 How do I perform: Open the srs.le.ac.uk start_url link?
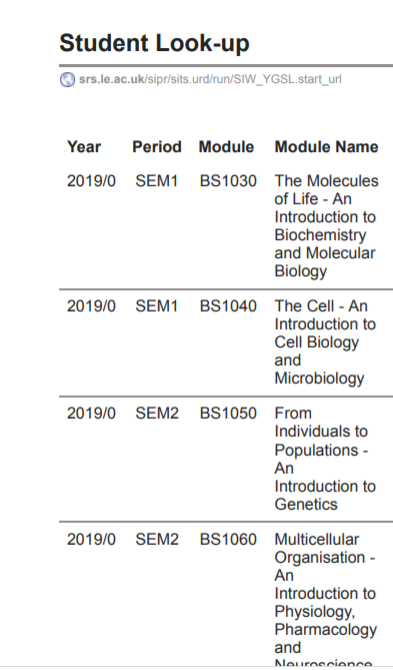tap(210, 79)
